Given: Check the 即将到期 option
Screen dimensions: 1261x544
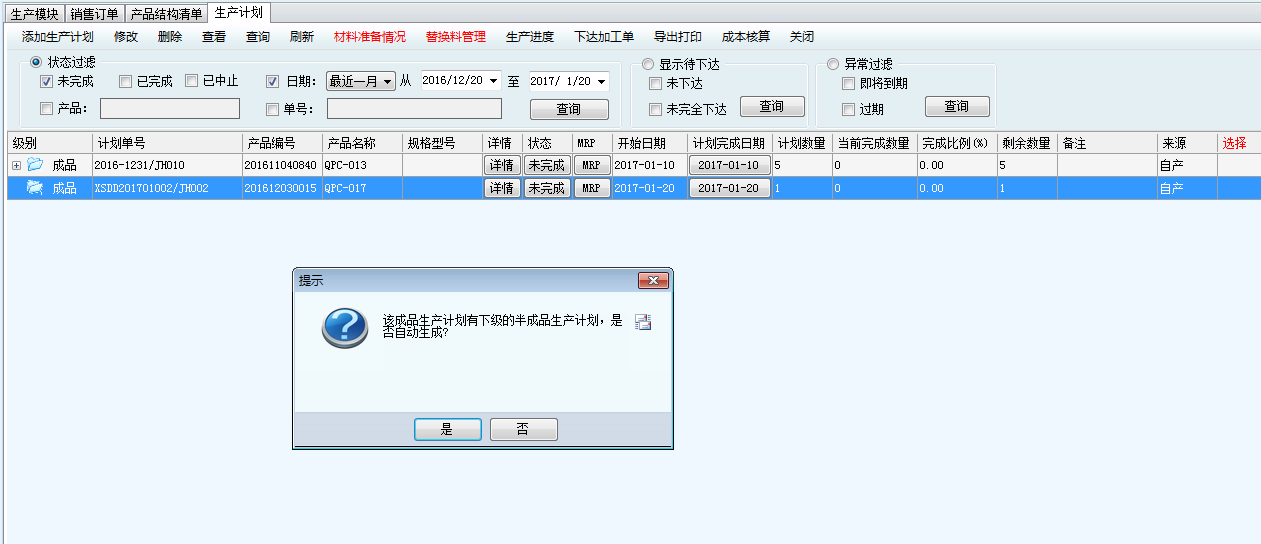Looking at the screenshot, I should tap(848, 84).
